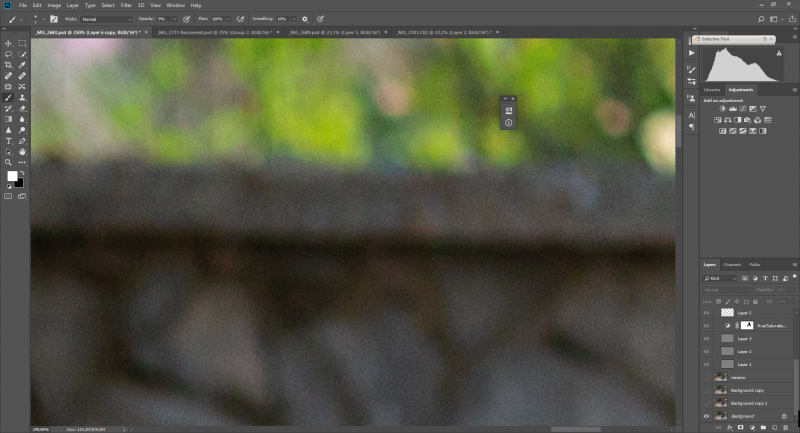Image resolution: width=800 pixels, height=433 pixels.
Task: Open the brush Mode dropdown
Action: (x=107, y=19)
